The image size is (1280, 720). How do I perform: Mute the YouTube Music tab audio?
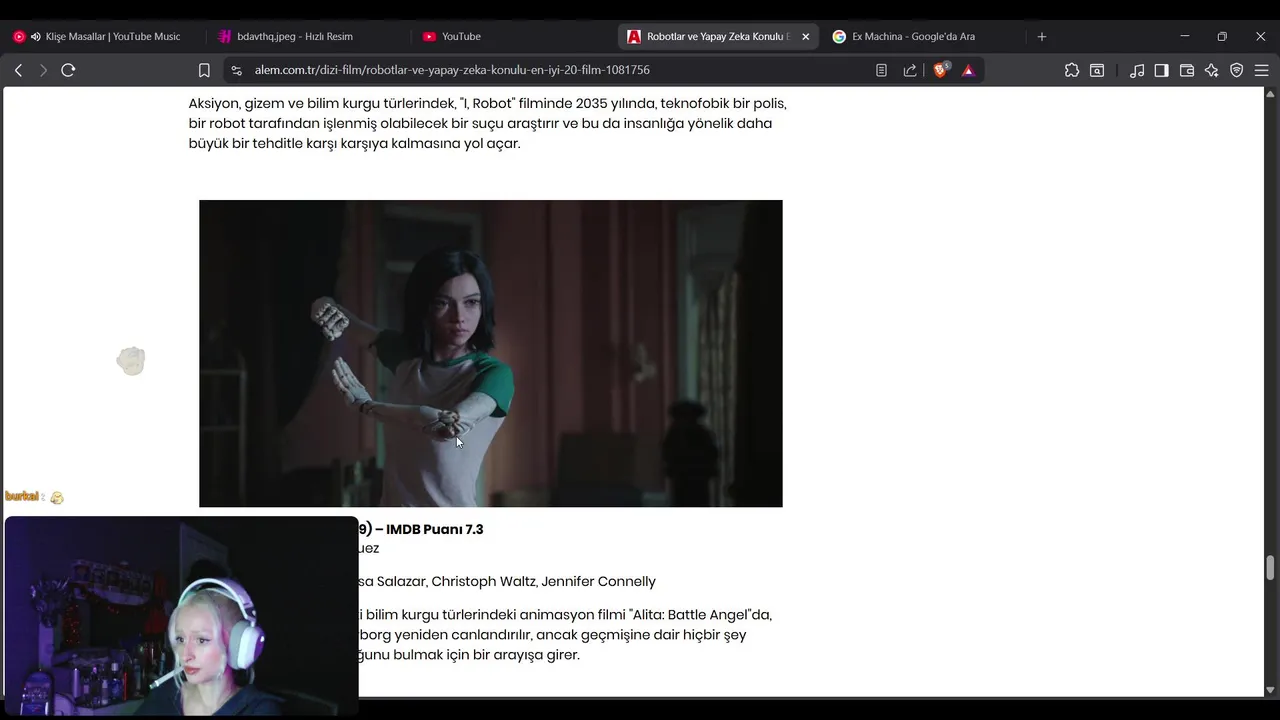pos(36,36)
